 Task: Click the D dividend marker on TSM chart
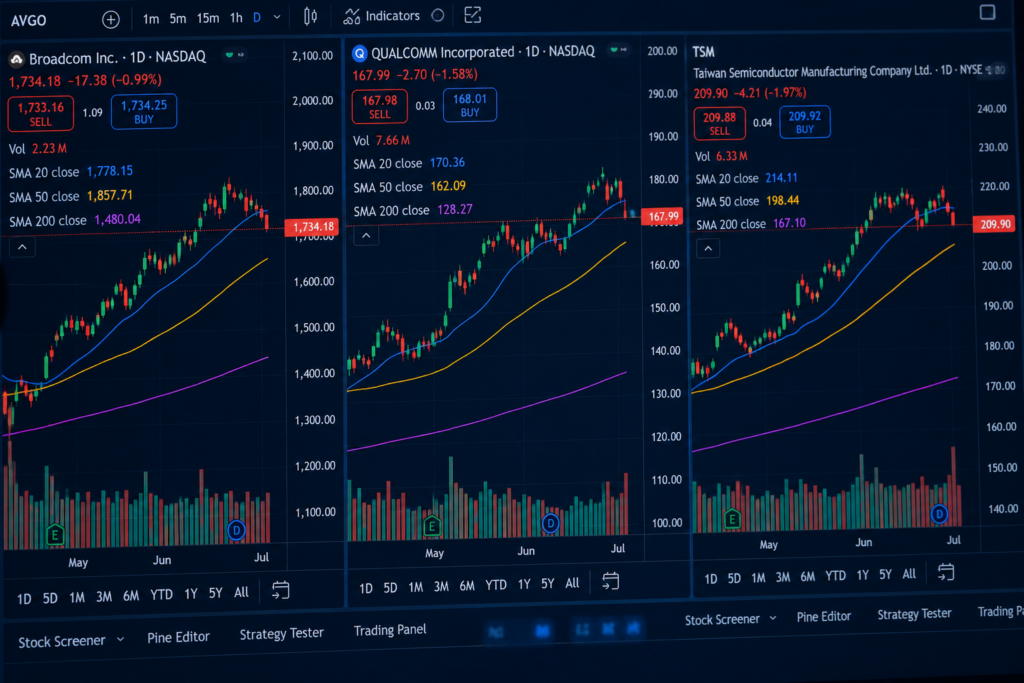[939, 514]
